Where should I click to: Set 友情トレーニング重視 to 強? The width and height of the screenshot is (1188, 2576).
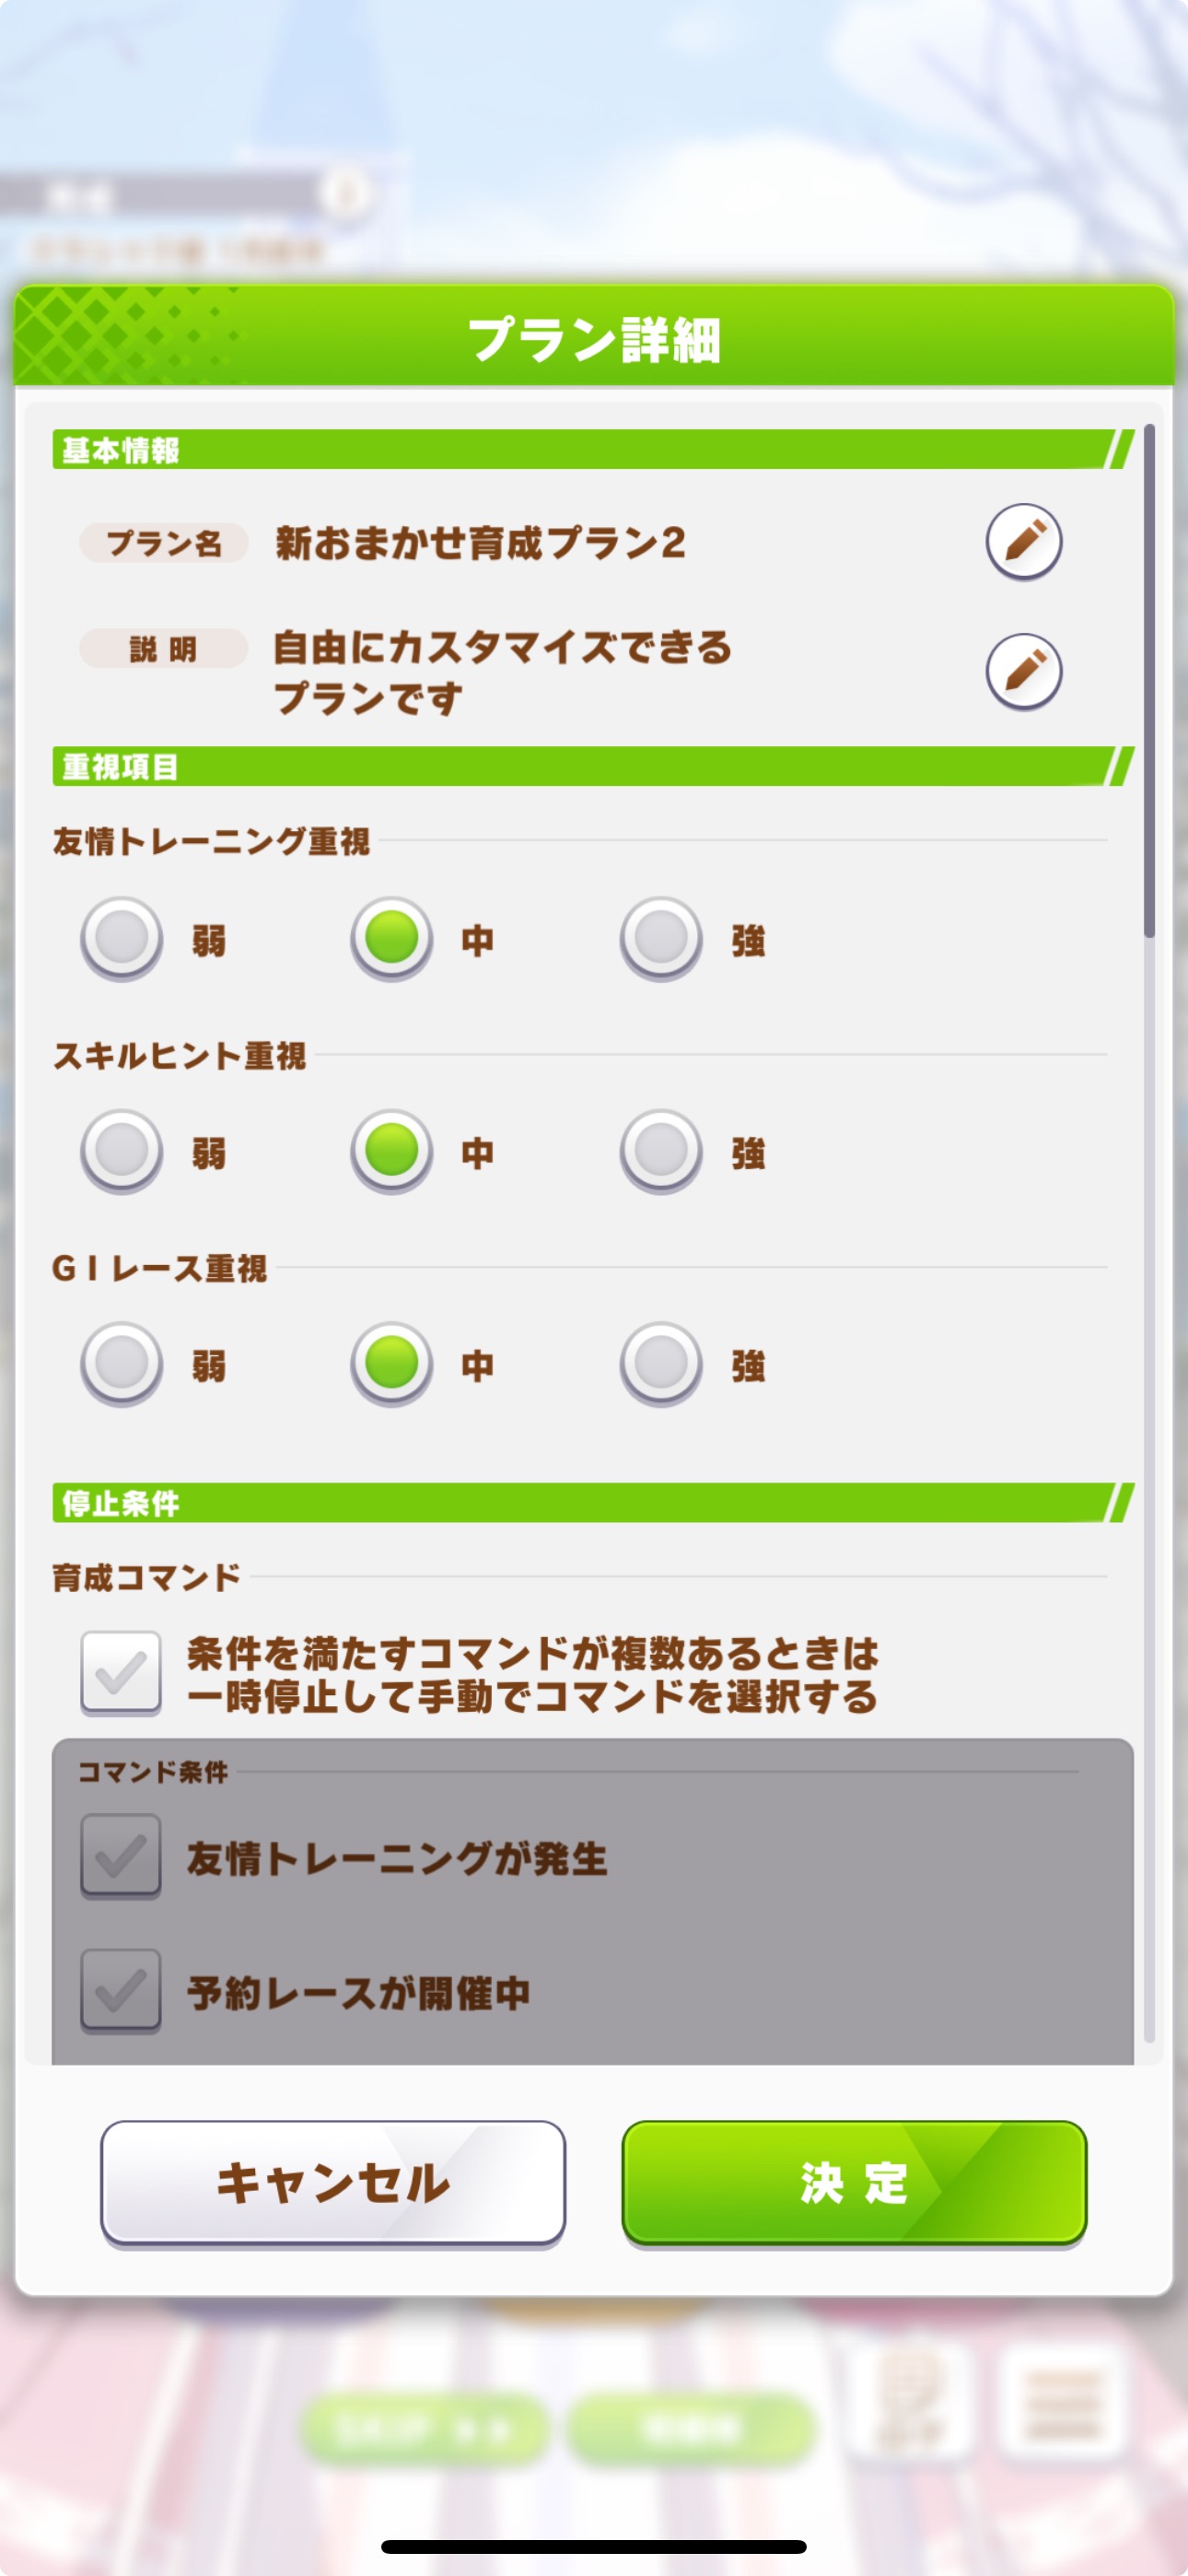(661, 938)
